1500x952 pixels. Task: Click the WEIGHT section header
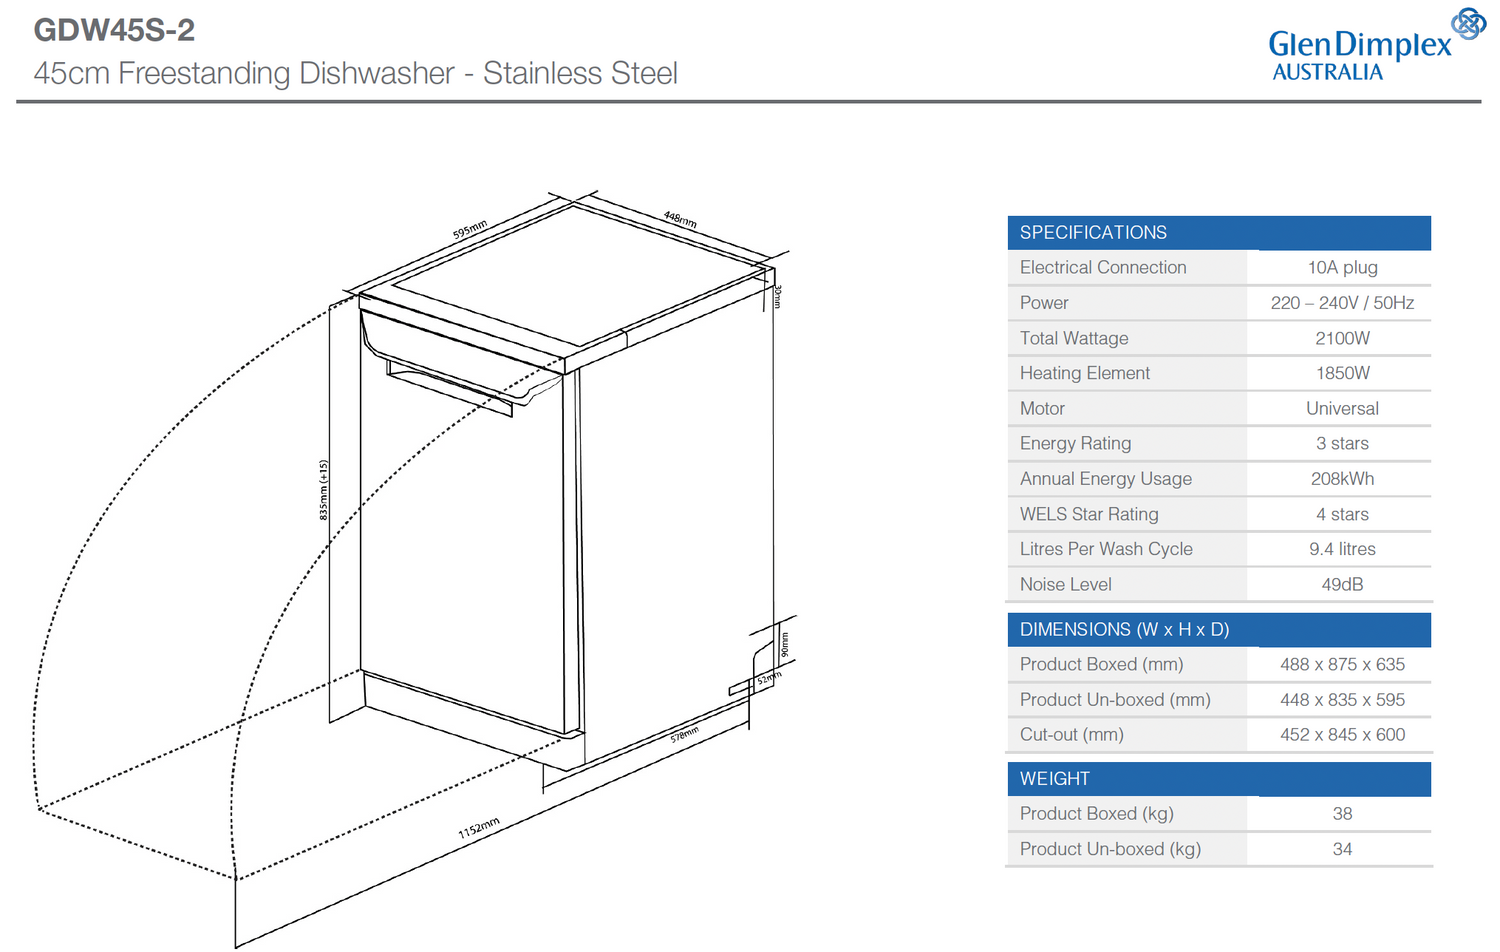pos(1054,778)
